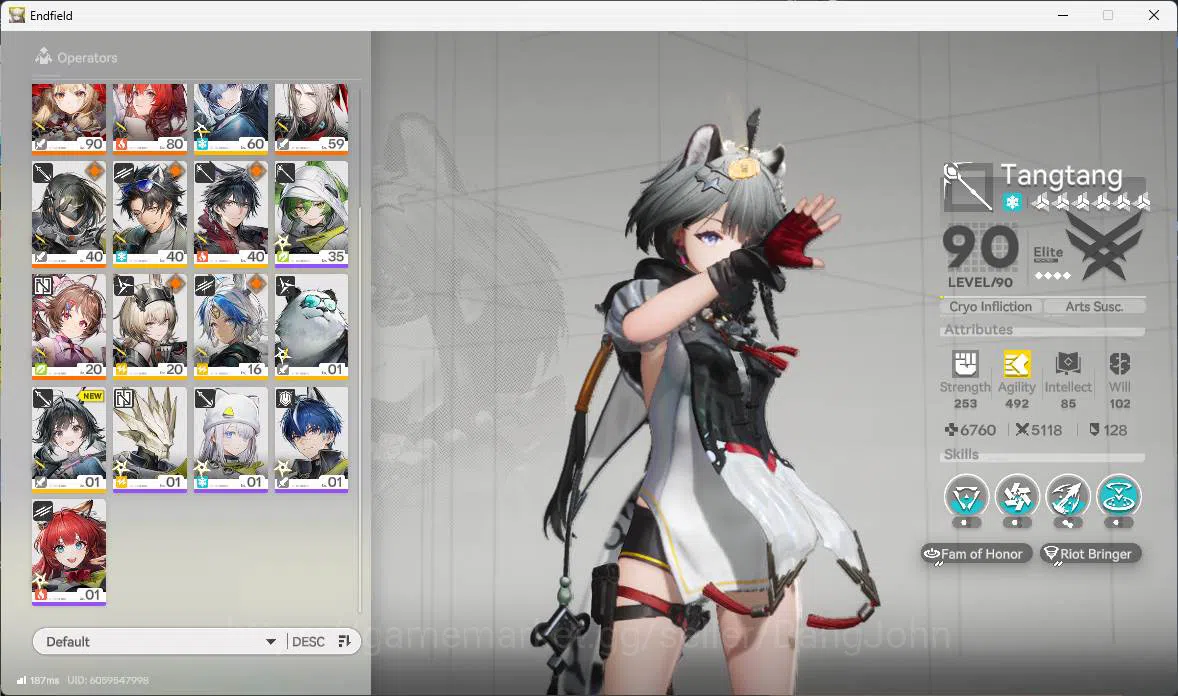Close the Endfield window

[1154, 15]
